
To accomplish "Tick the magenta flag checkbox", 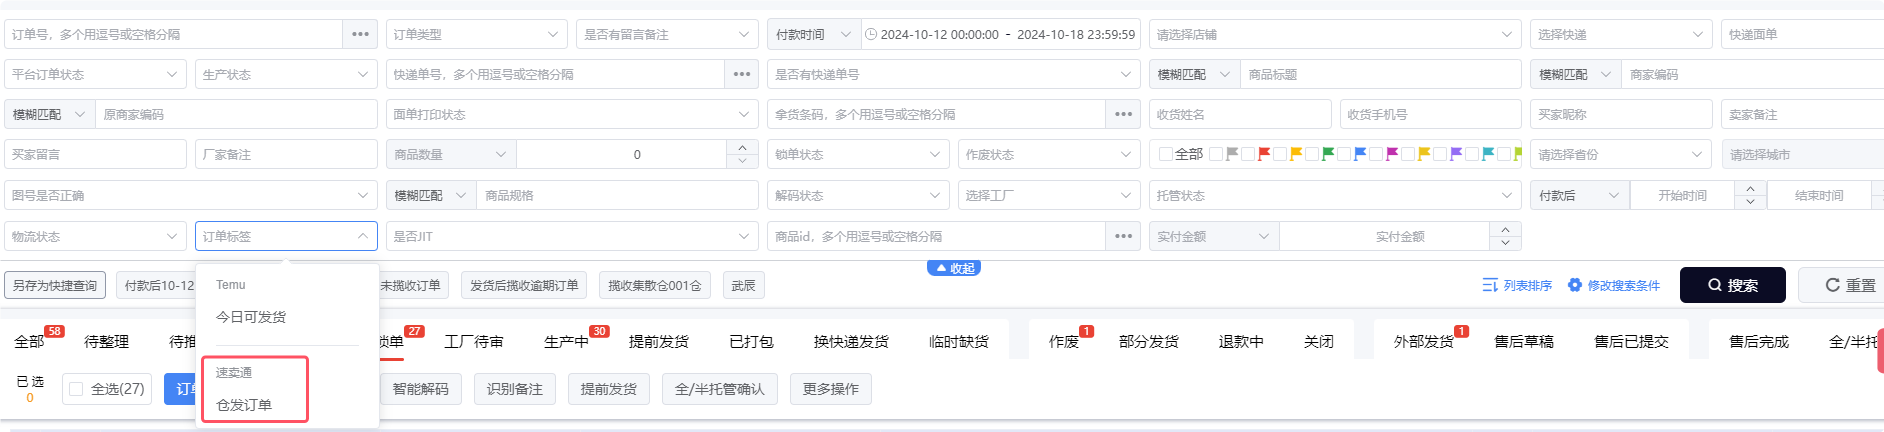I will [x=1376, y=154].
